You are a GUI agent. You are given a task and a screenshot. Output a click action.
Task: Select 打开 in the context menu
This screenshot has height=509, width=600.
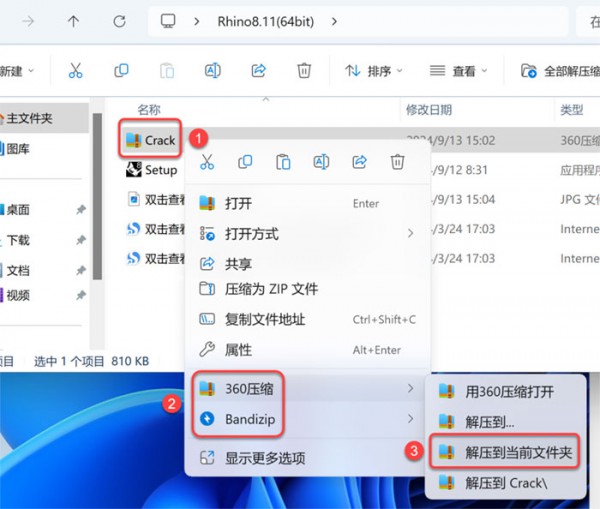pyautogui.click(x=307, y=203)
